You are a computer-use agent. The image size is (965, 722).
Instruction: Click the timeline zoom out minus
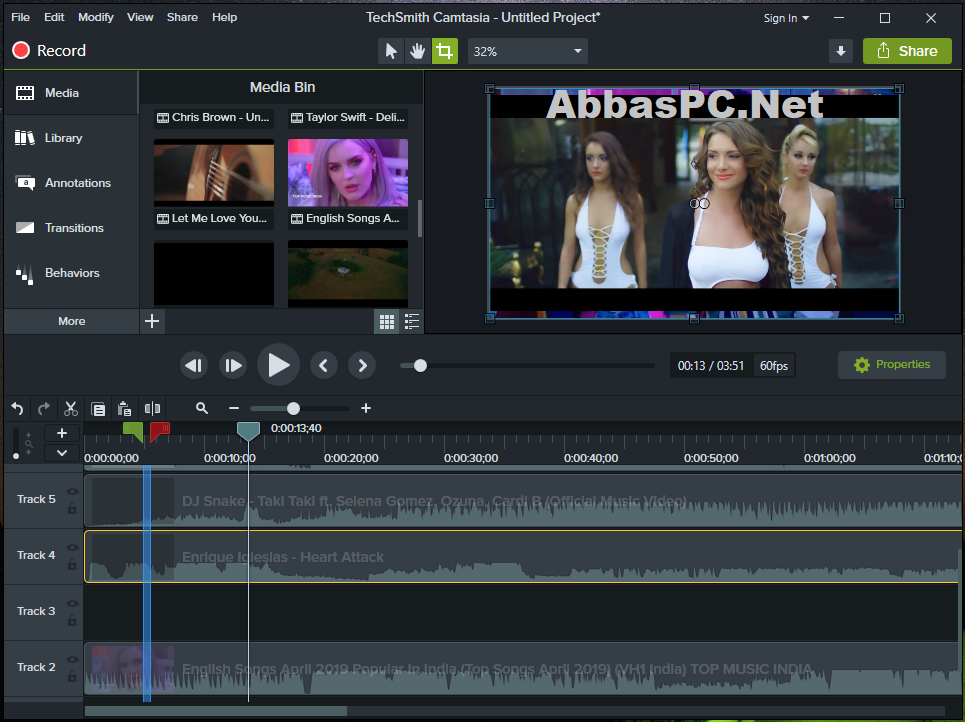(234, 408)
